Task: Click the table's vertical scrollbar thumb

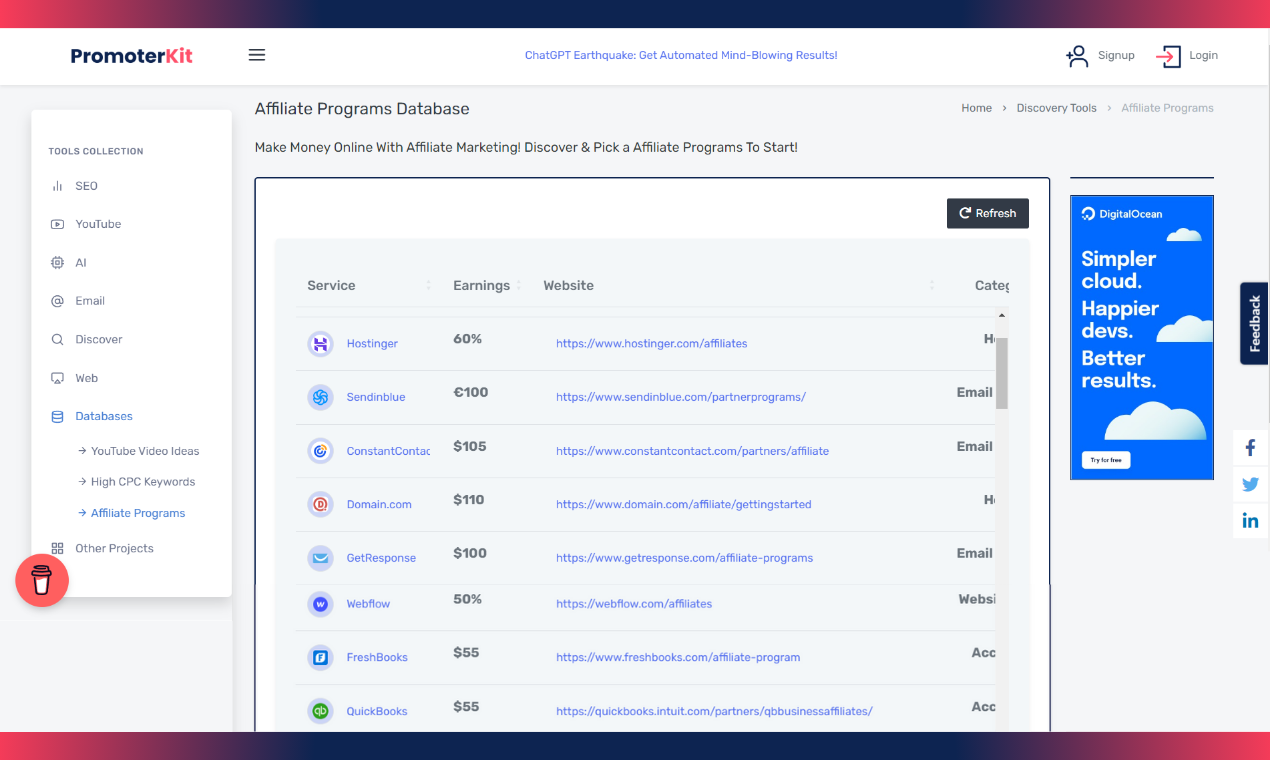Action: click(1002, 373)
